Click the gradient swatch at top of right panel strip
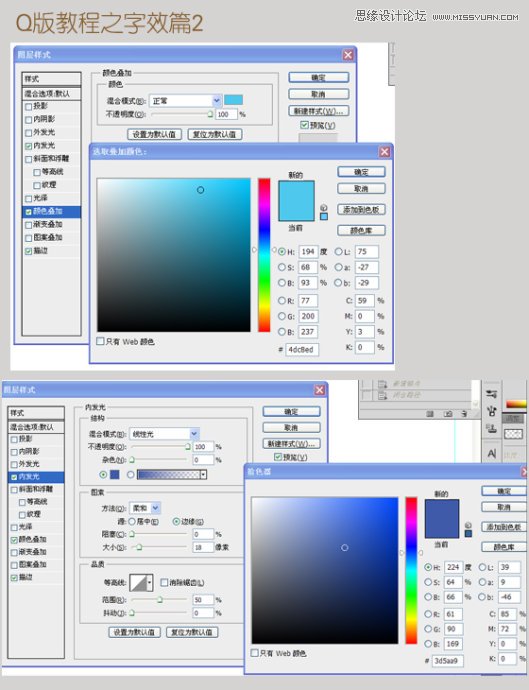Image resolution: width=529 pixels, height=690 pixels. tap(516, 404)
